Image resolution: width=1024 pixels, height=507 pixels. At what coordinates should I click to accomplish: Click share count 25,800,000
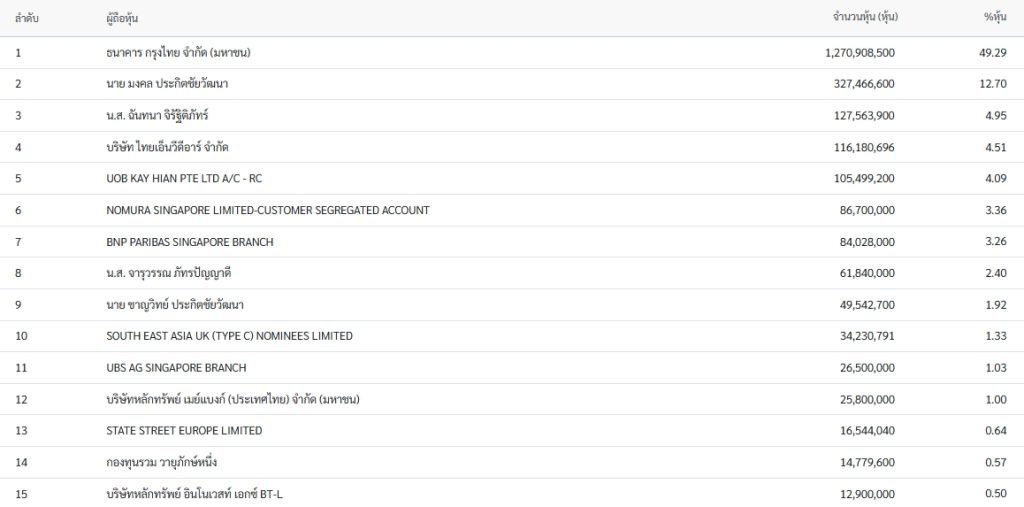[x=867, y=399]
